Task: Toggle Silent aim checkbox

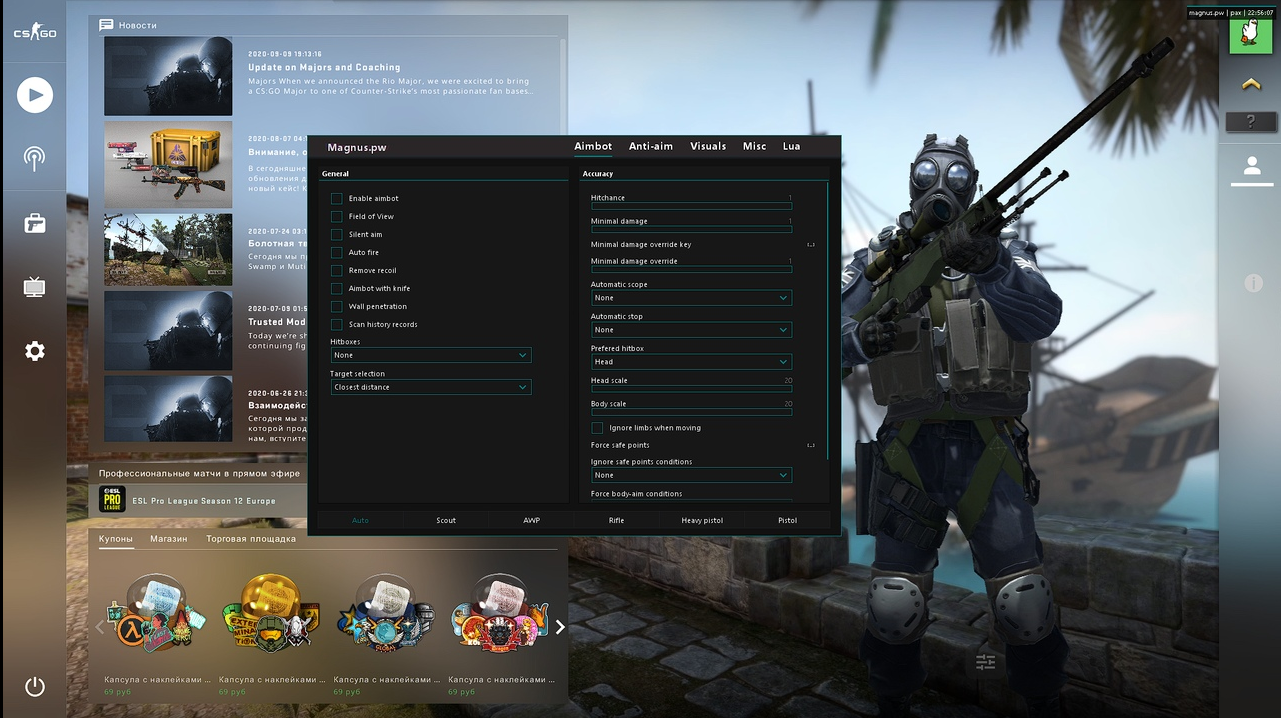Action: pos(336,235)
